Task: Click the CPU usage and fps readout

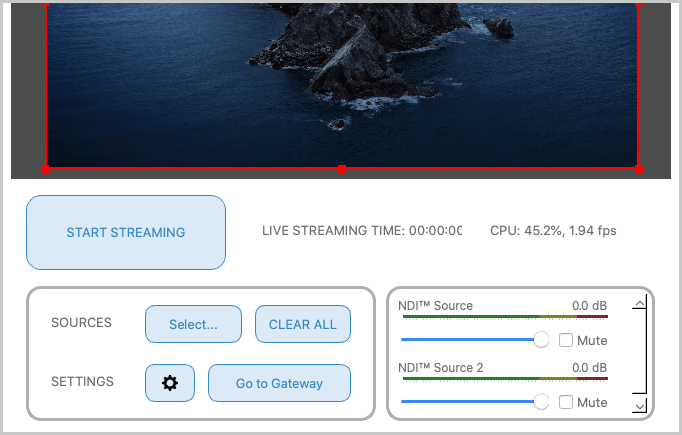Action: 553,231
